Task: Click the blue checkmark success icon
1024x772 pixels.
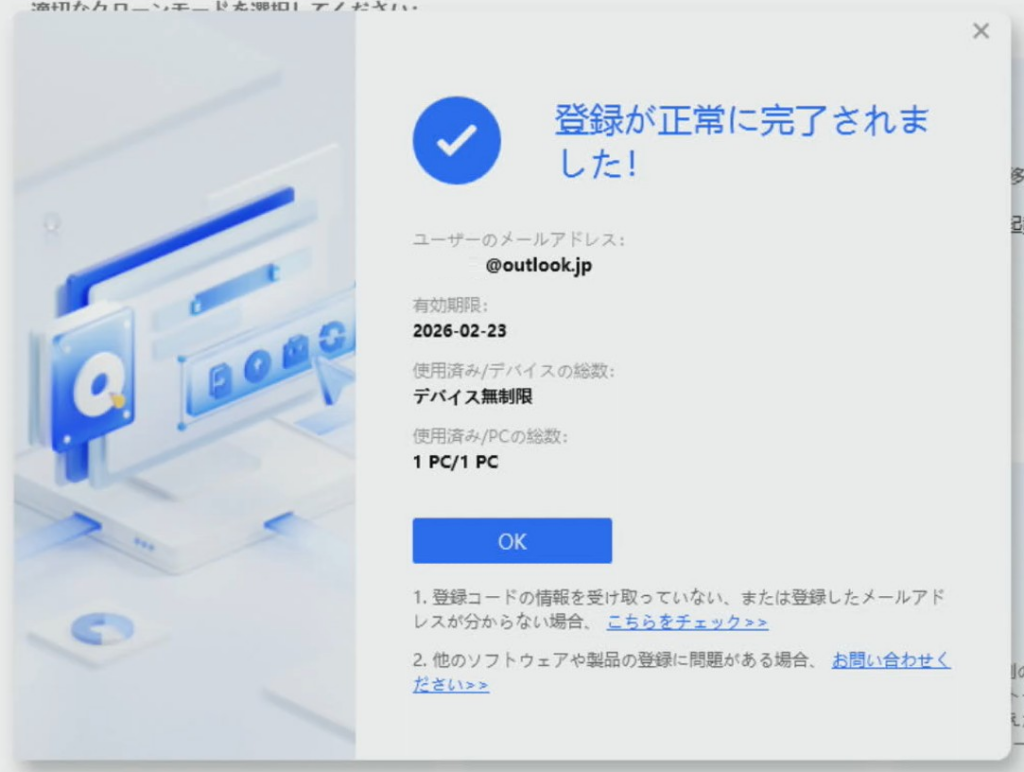Action: (456, 141)
